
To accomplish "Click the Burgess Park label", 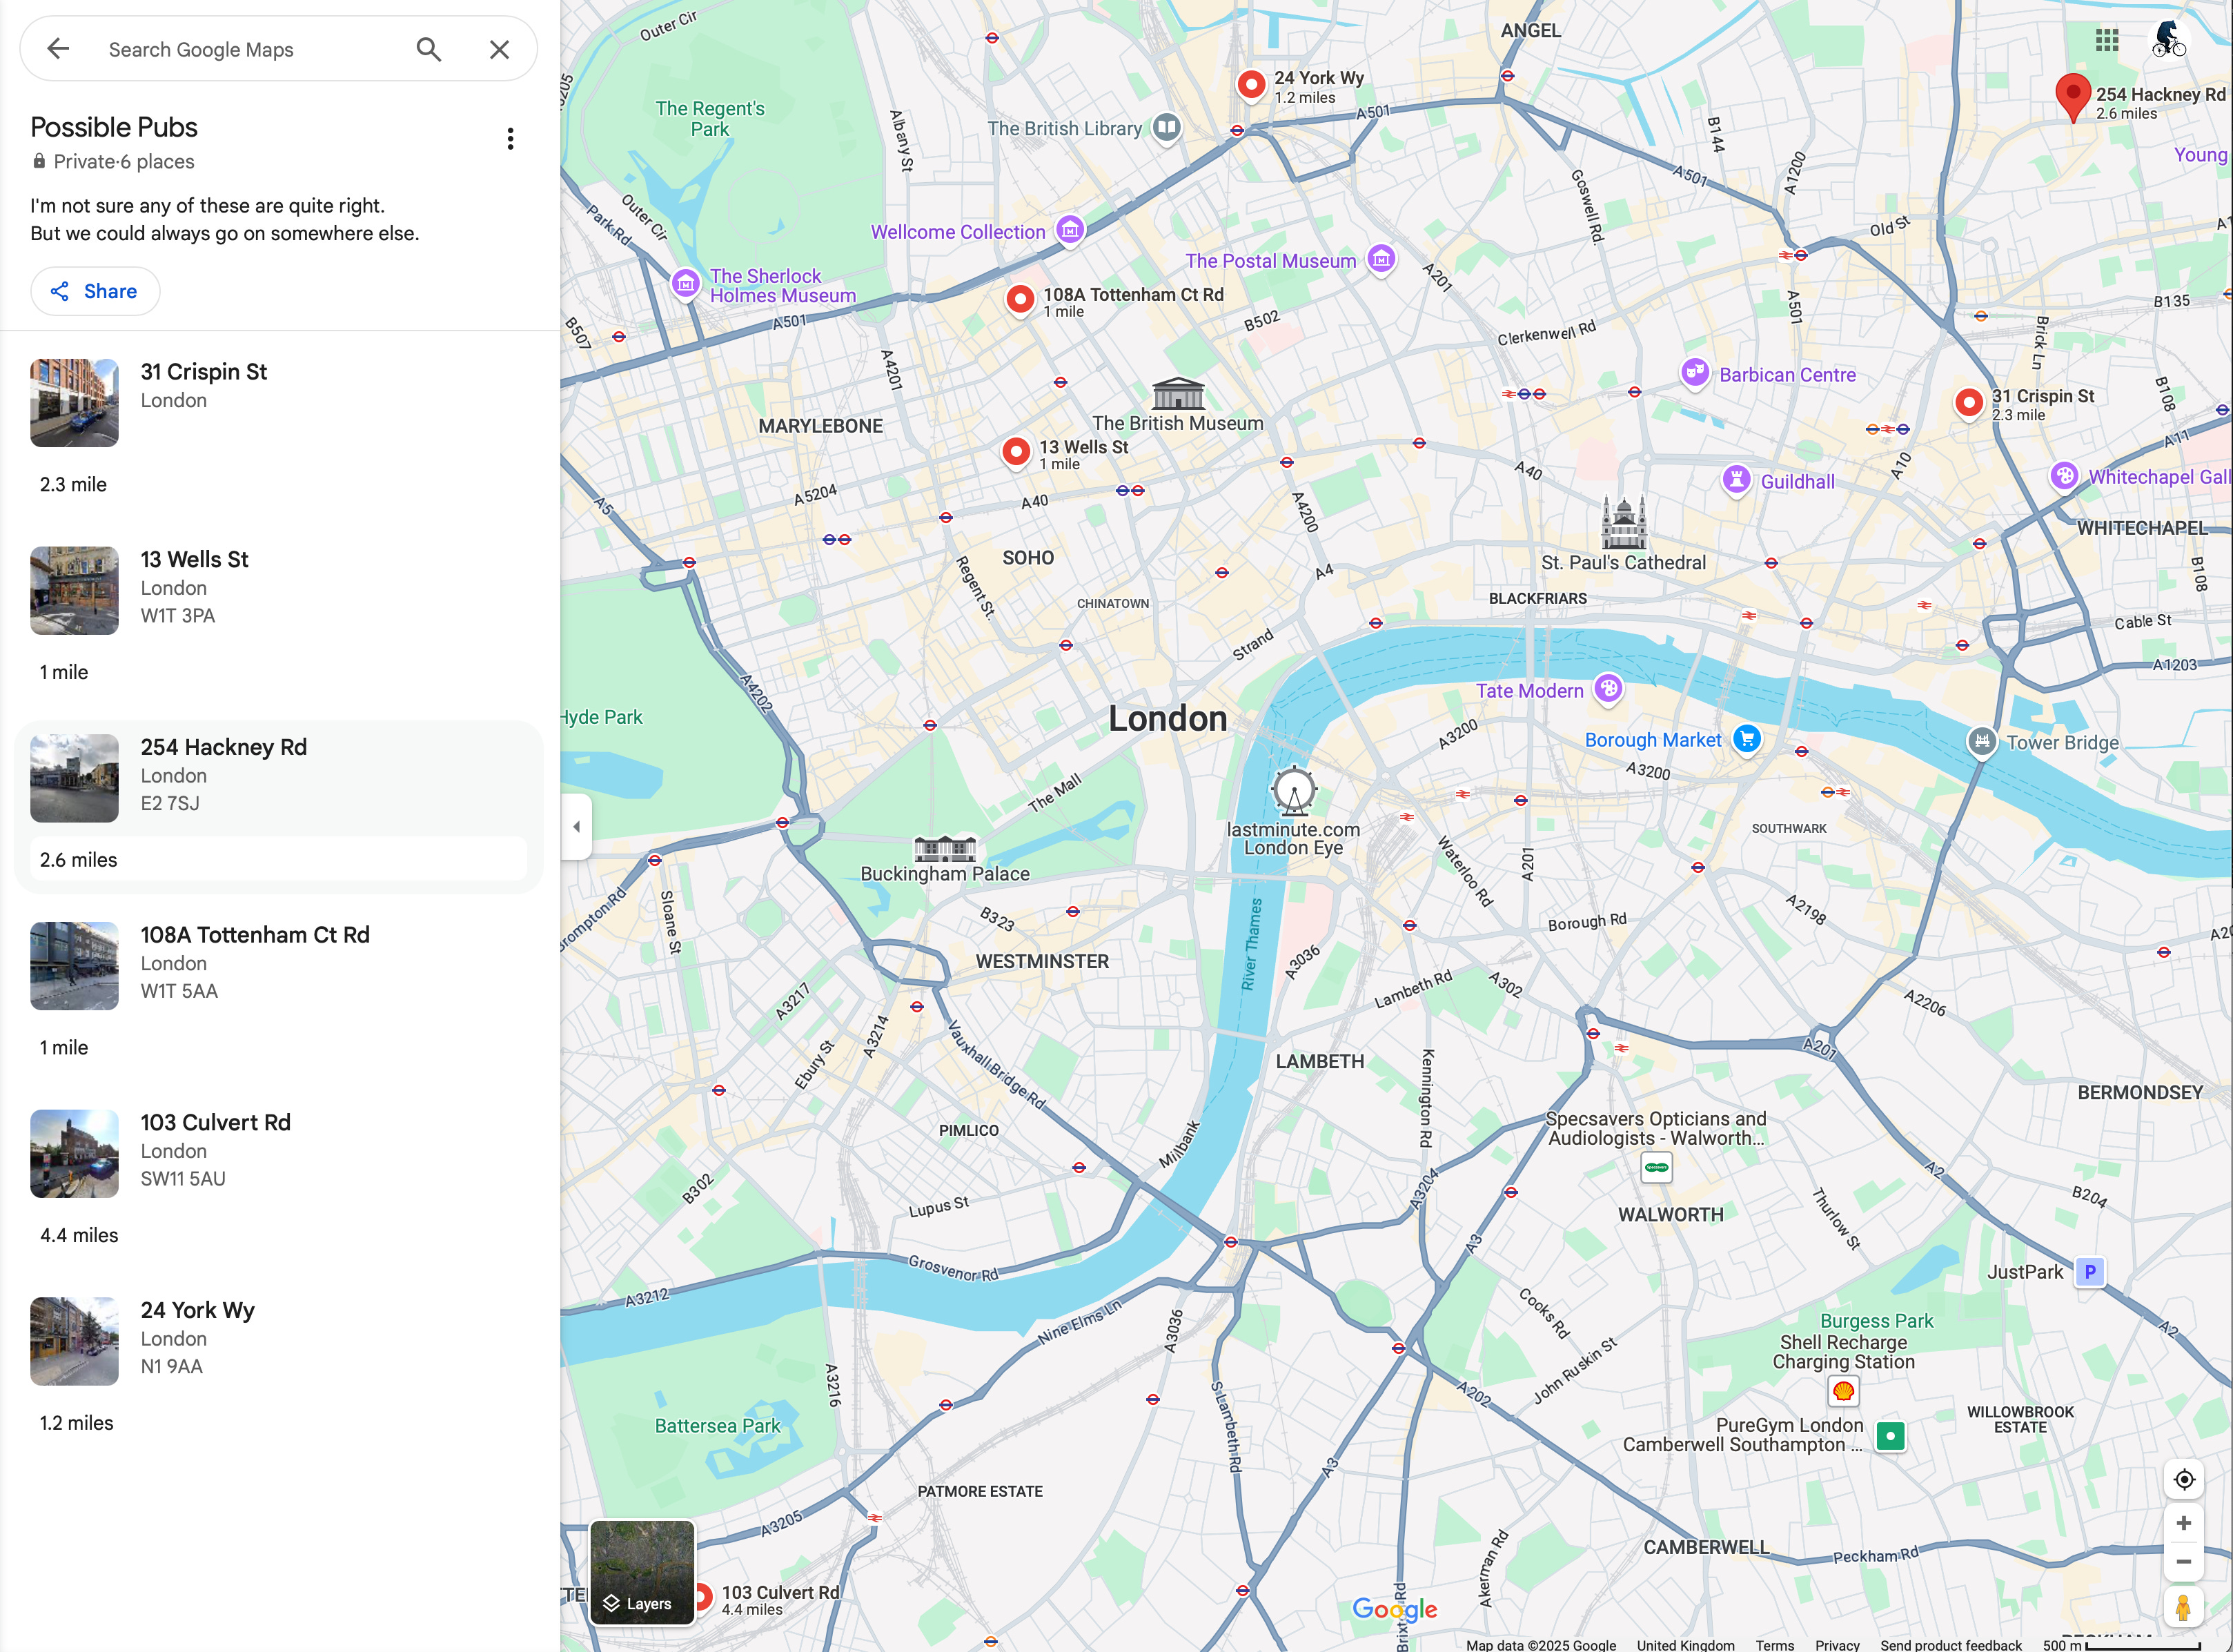I will [1876, 1321].
